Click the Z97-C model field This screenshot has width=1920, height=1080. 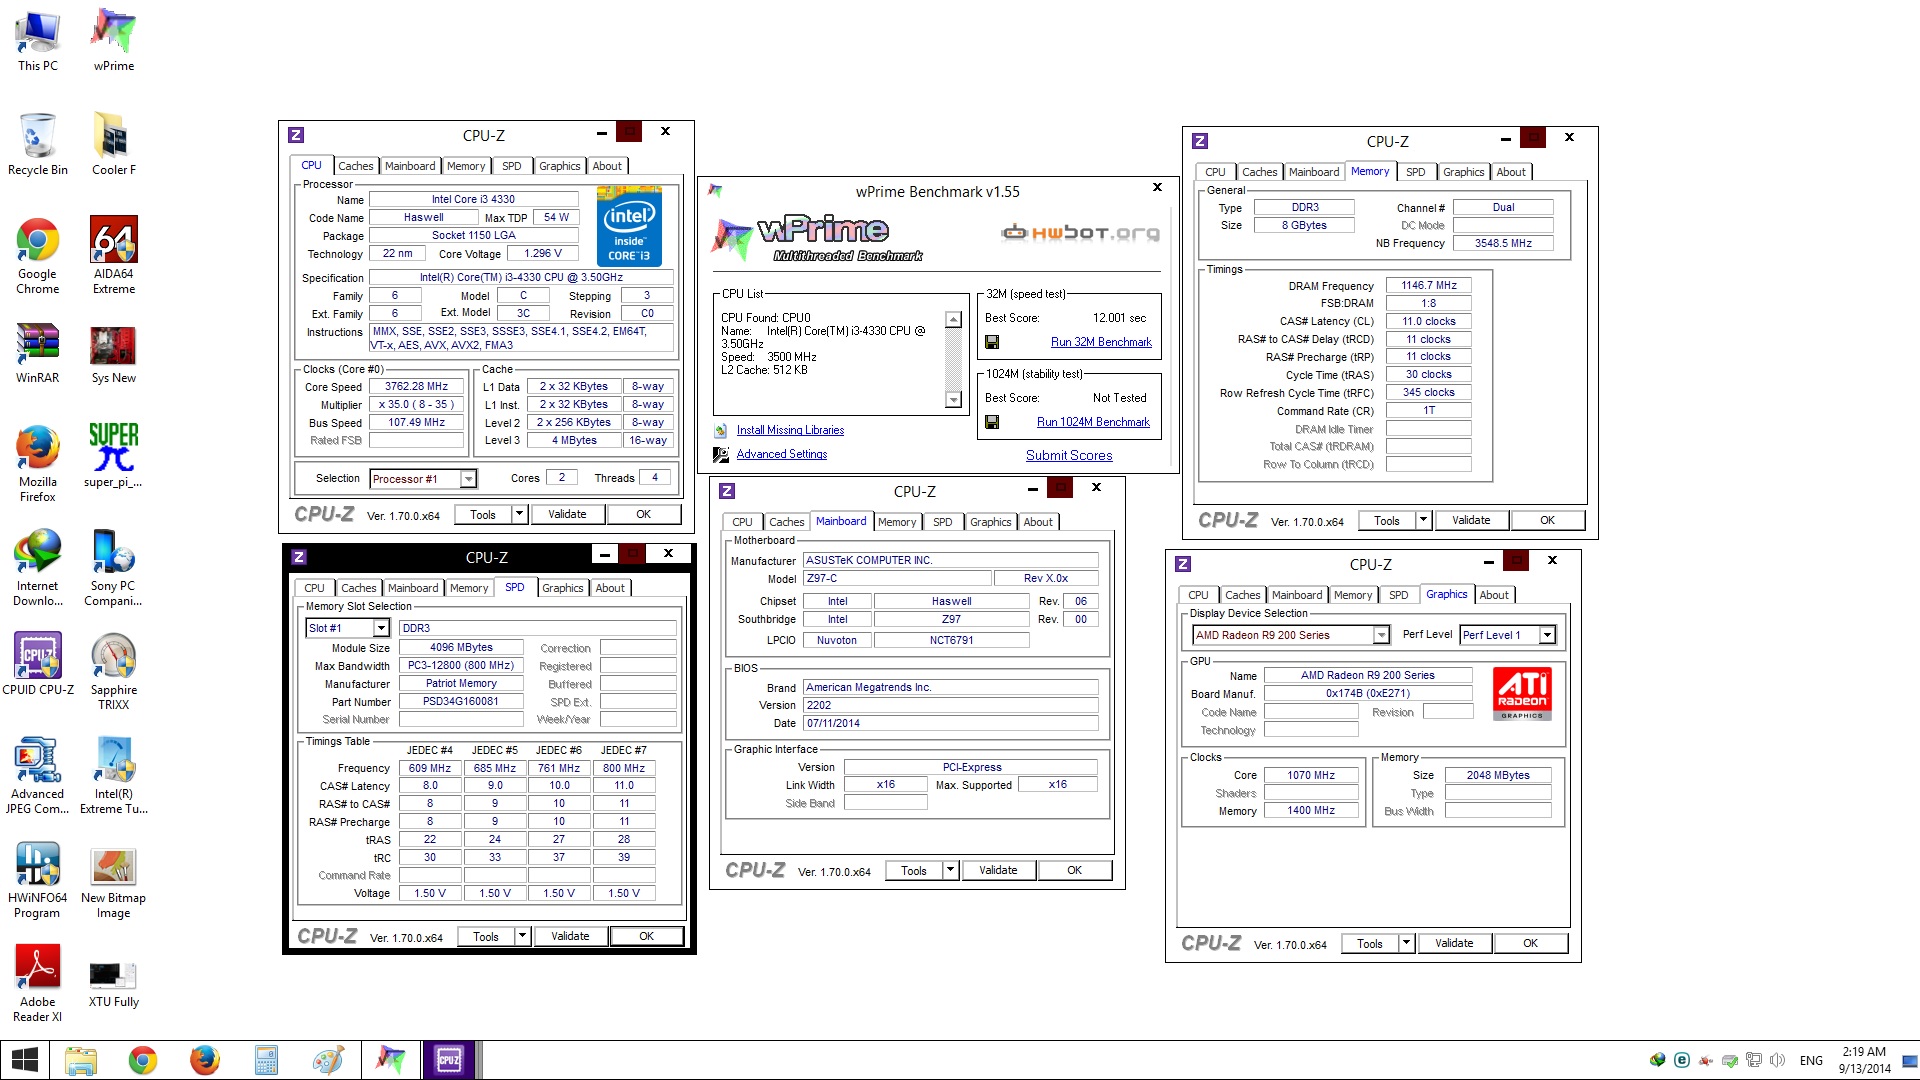point(897,578)
